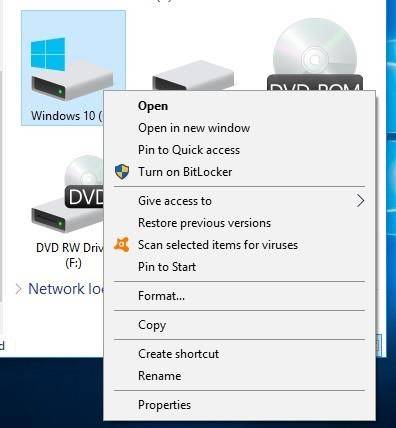
Task: Select Create shortcut
Action: click(239, 354)
